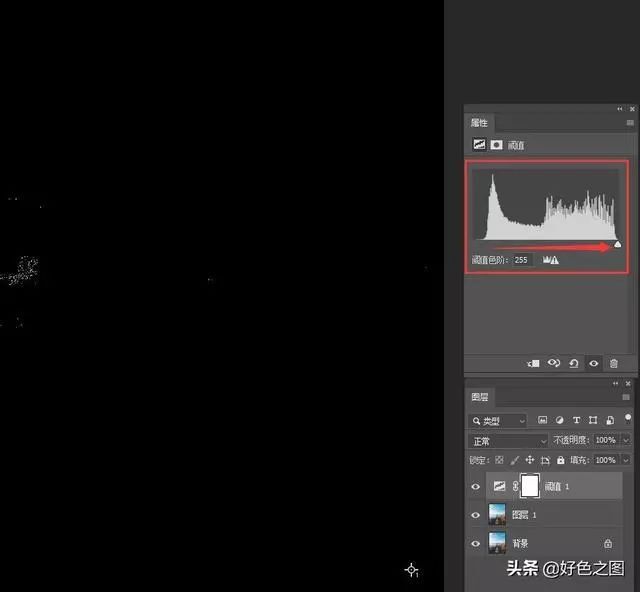Click the clip to layer icon in Properties
This screenshot has height=592, width=640.
pos(534,363)
